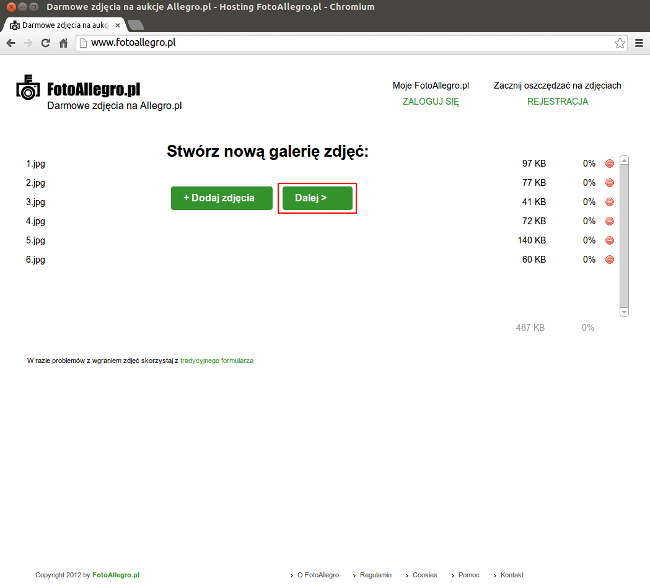The image size is (650, 586).
Task: Click the FotoAllegro.pl logo title text
Action: [x=94, y=89]
